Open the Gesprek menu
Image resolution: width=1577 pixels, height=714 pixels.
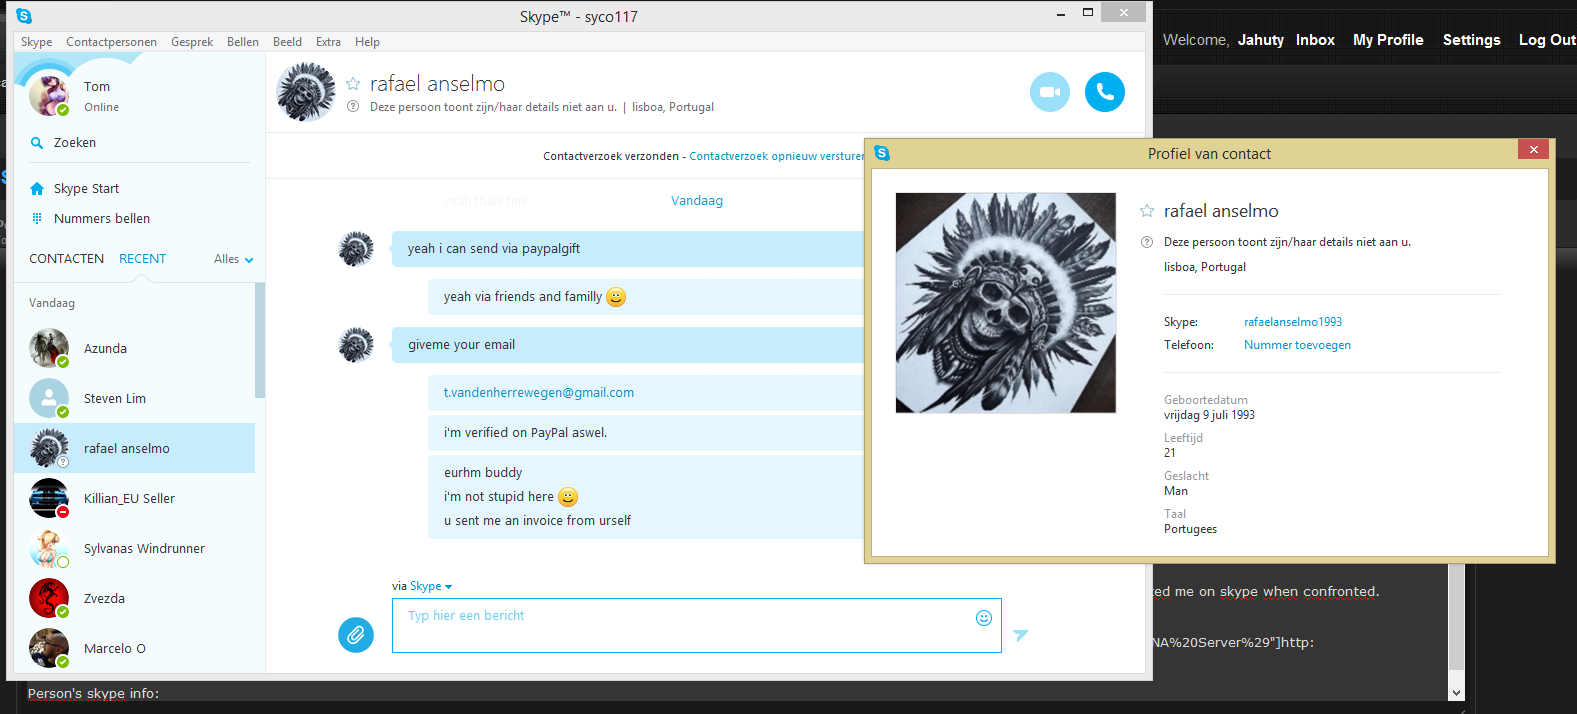pyautogui.click(x=192, y=42)
